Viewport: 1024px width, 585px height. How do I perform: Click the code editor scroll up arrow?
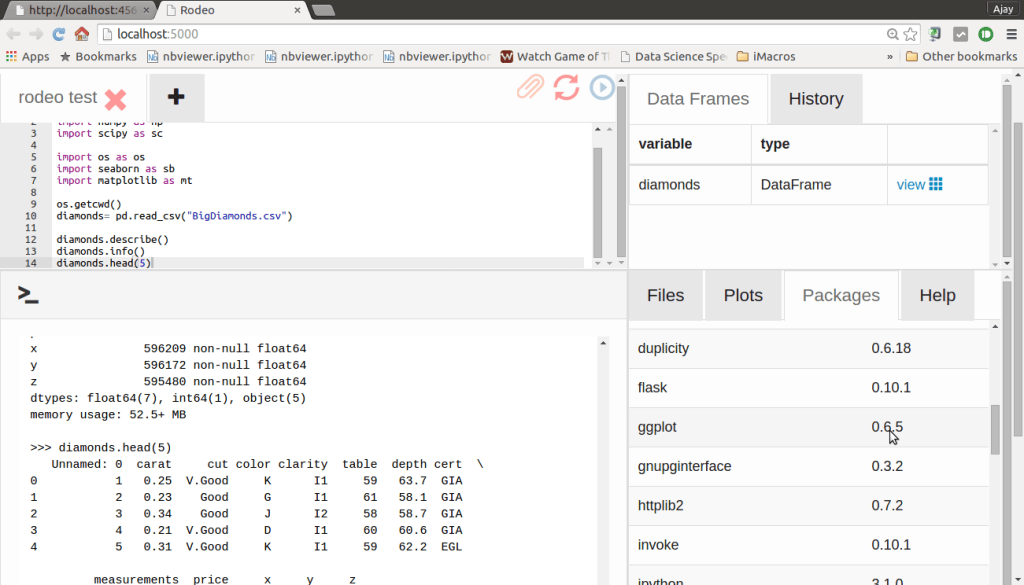point(597,129)
